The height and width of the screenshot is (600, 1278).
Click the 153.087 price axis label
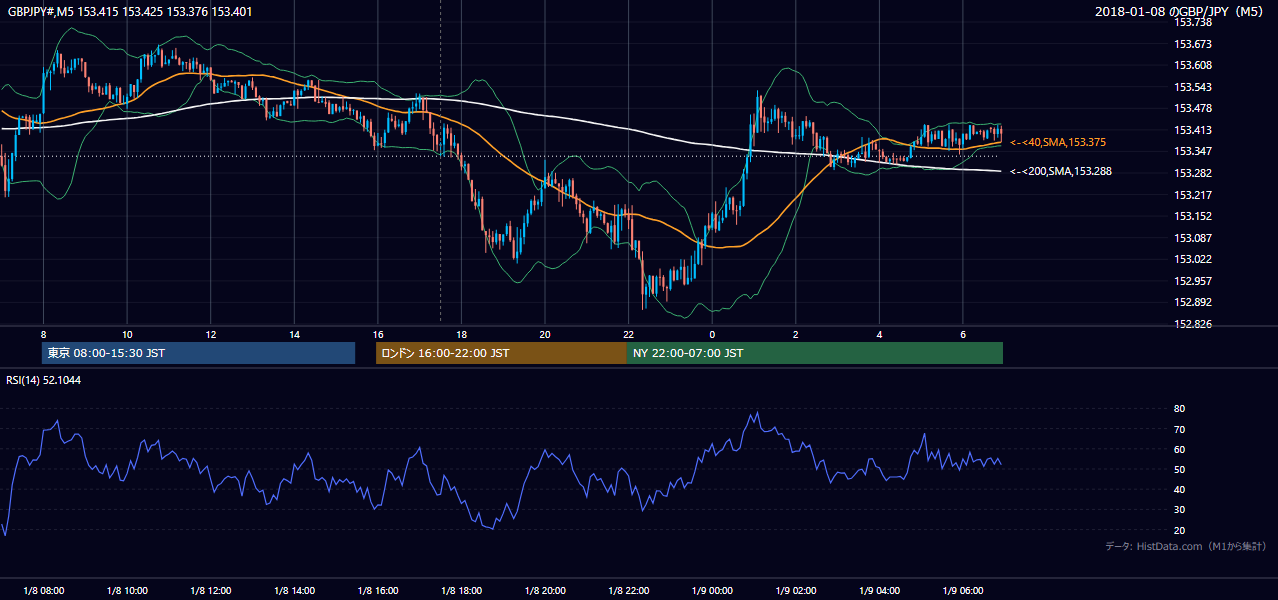[x=1194, y=238]
